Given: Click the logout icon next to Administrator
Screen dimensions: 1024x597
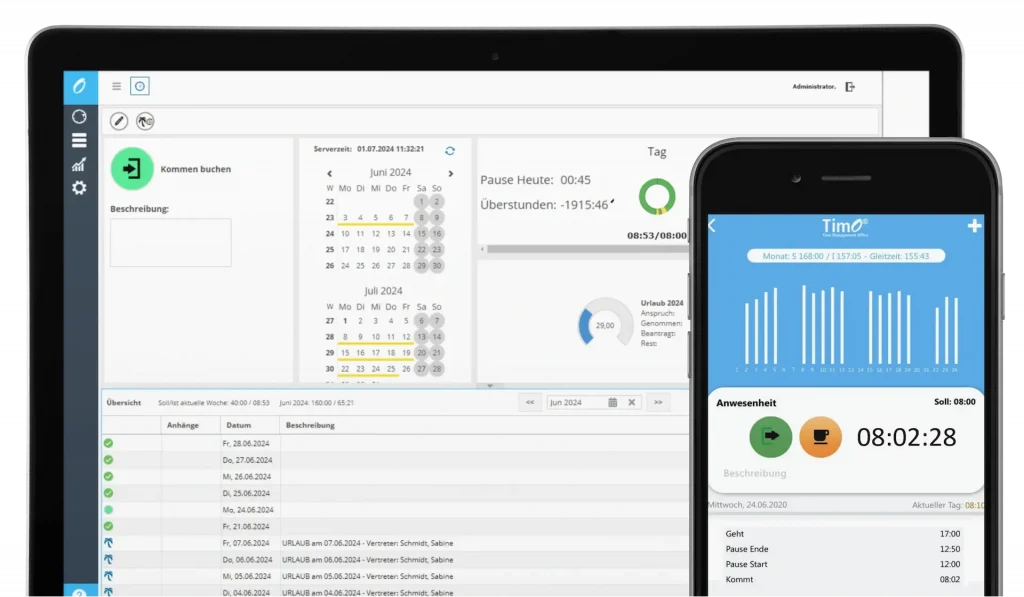Looking at the screenshot, I should pos(850,87).
